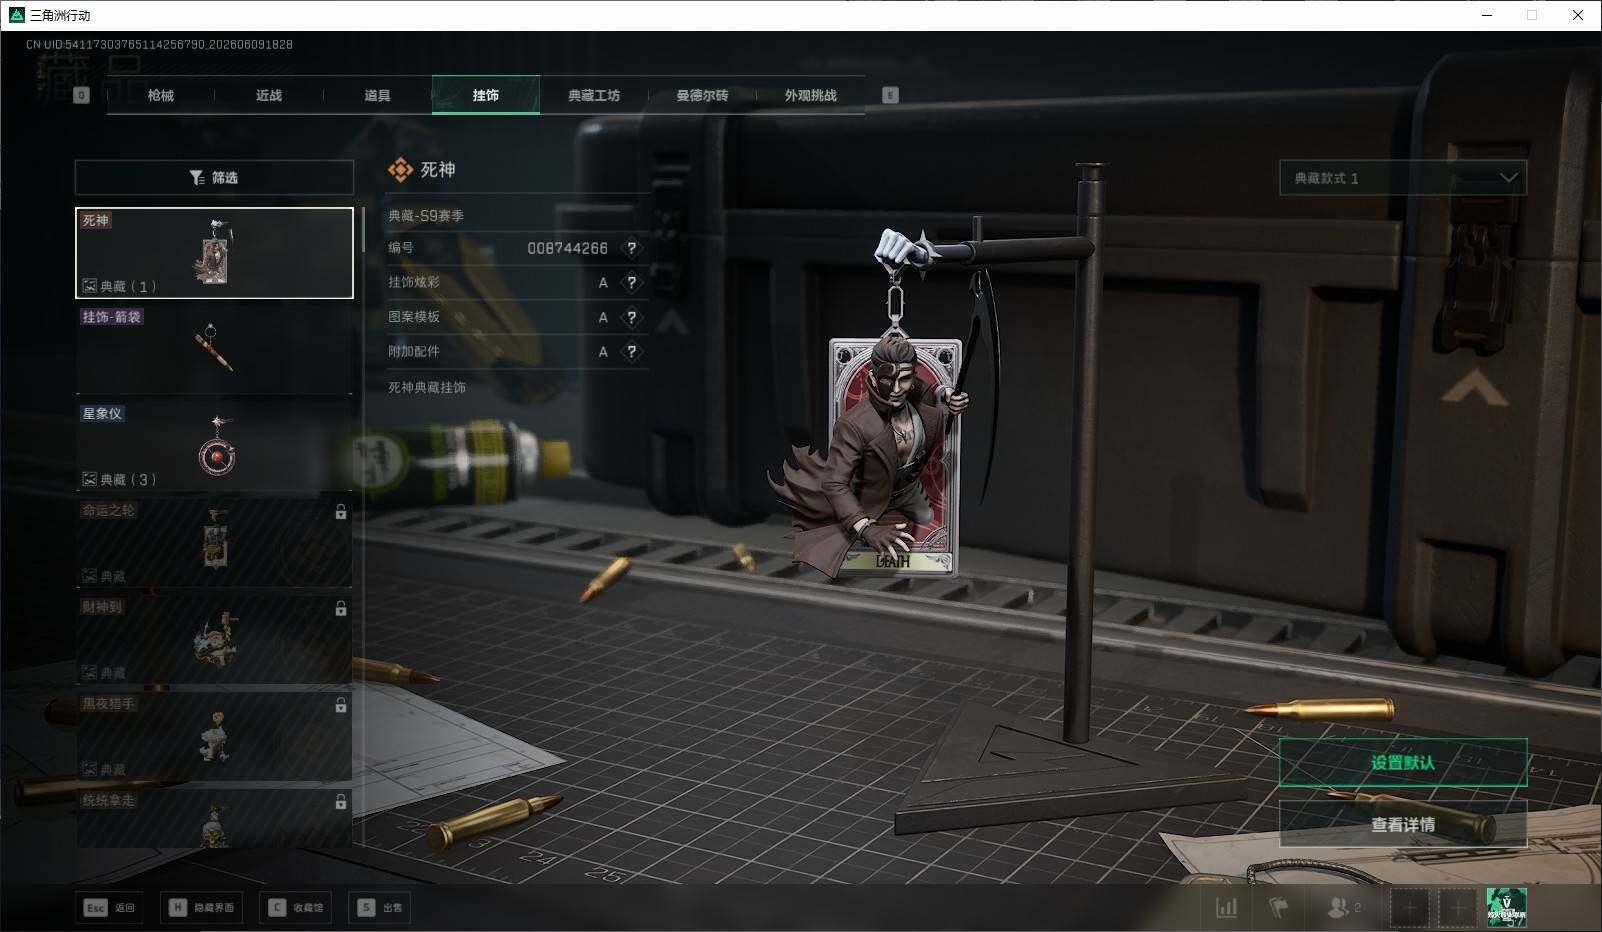Open the 筛选 filter button
This screenshot has height=932, width=1602.
214,178
